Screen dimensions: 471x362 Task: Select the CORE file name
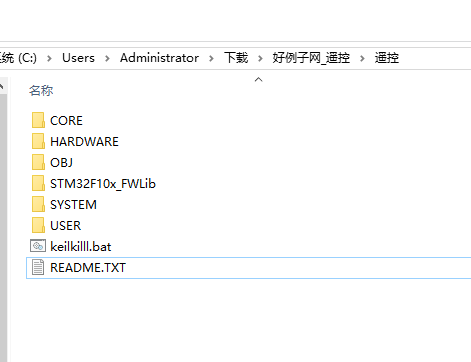coord(66,121)
